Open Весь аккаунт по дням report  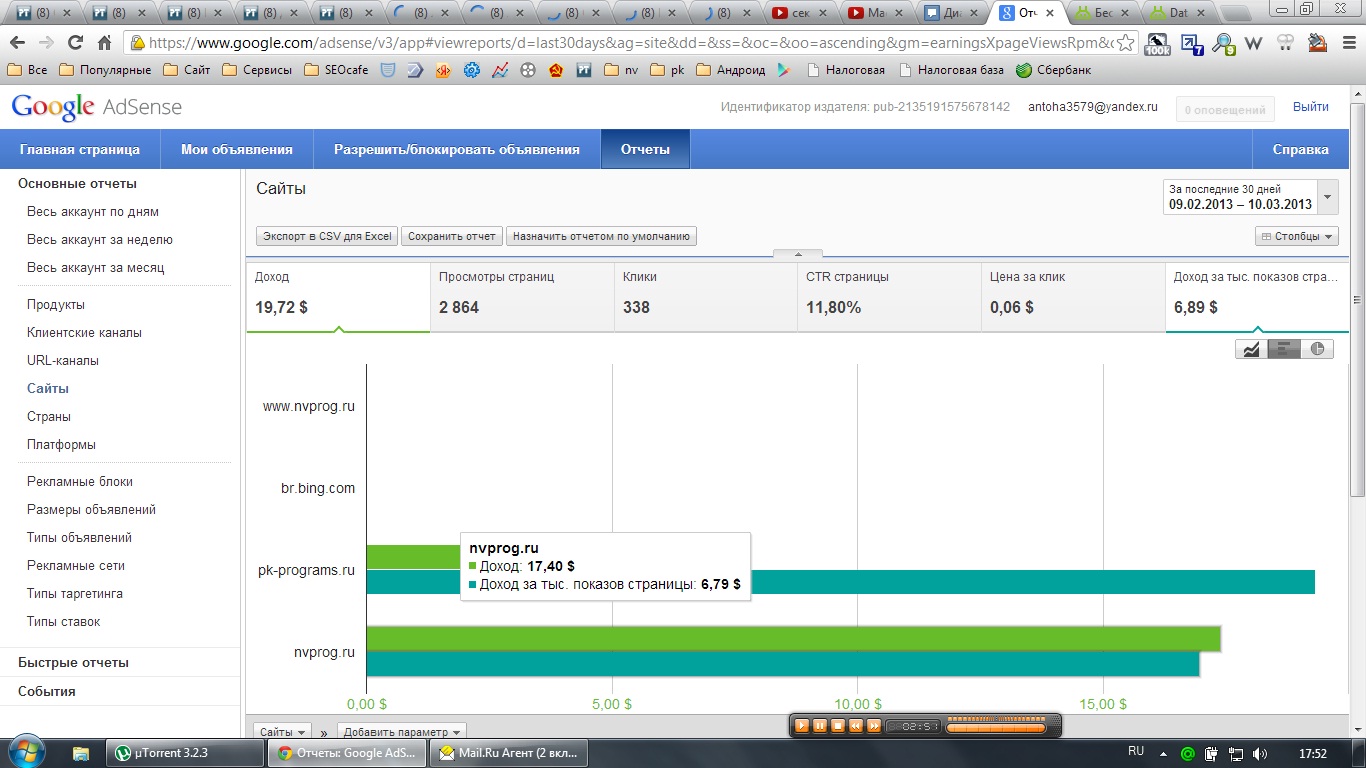click(93, 212)
